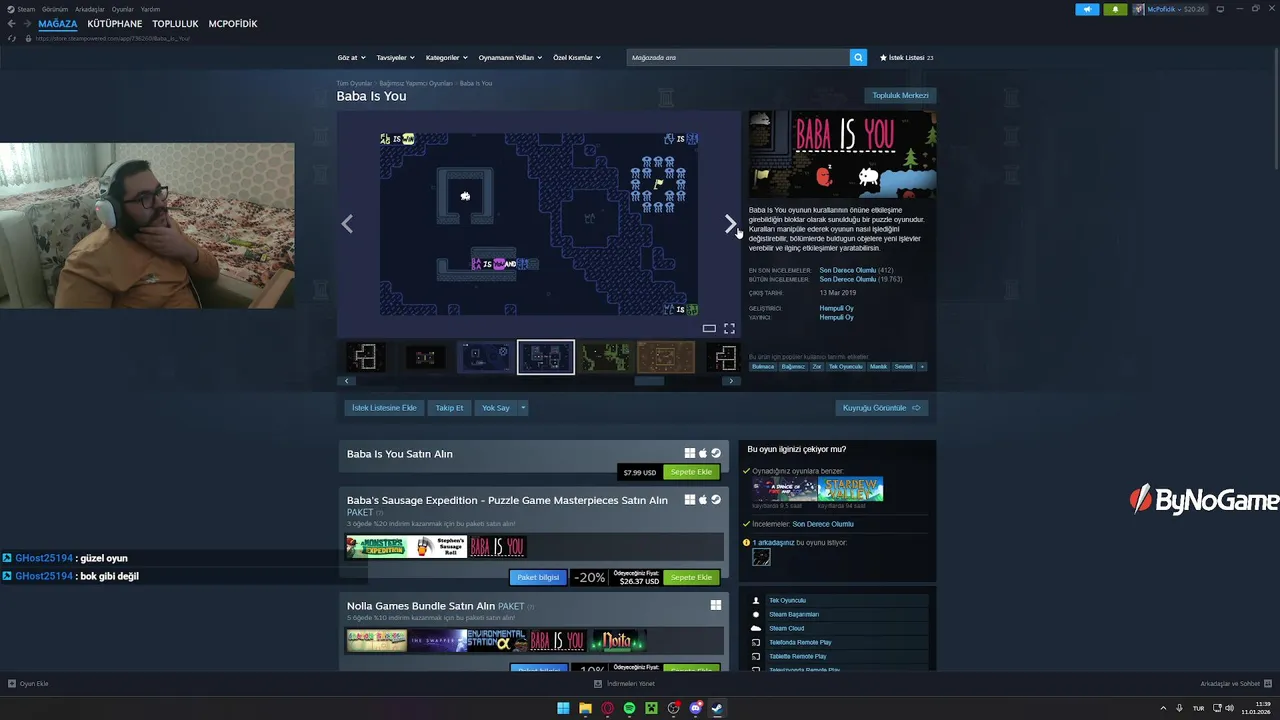Add Baba's Sausage Expedition bundle to cart
This screenshot has width=1280, height=720.
pyautogui.click(x=691, y=577)
